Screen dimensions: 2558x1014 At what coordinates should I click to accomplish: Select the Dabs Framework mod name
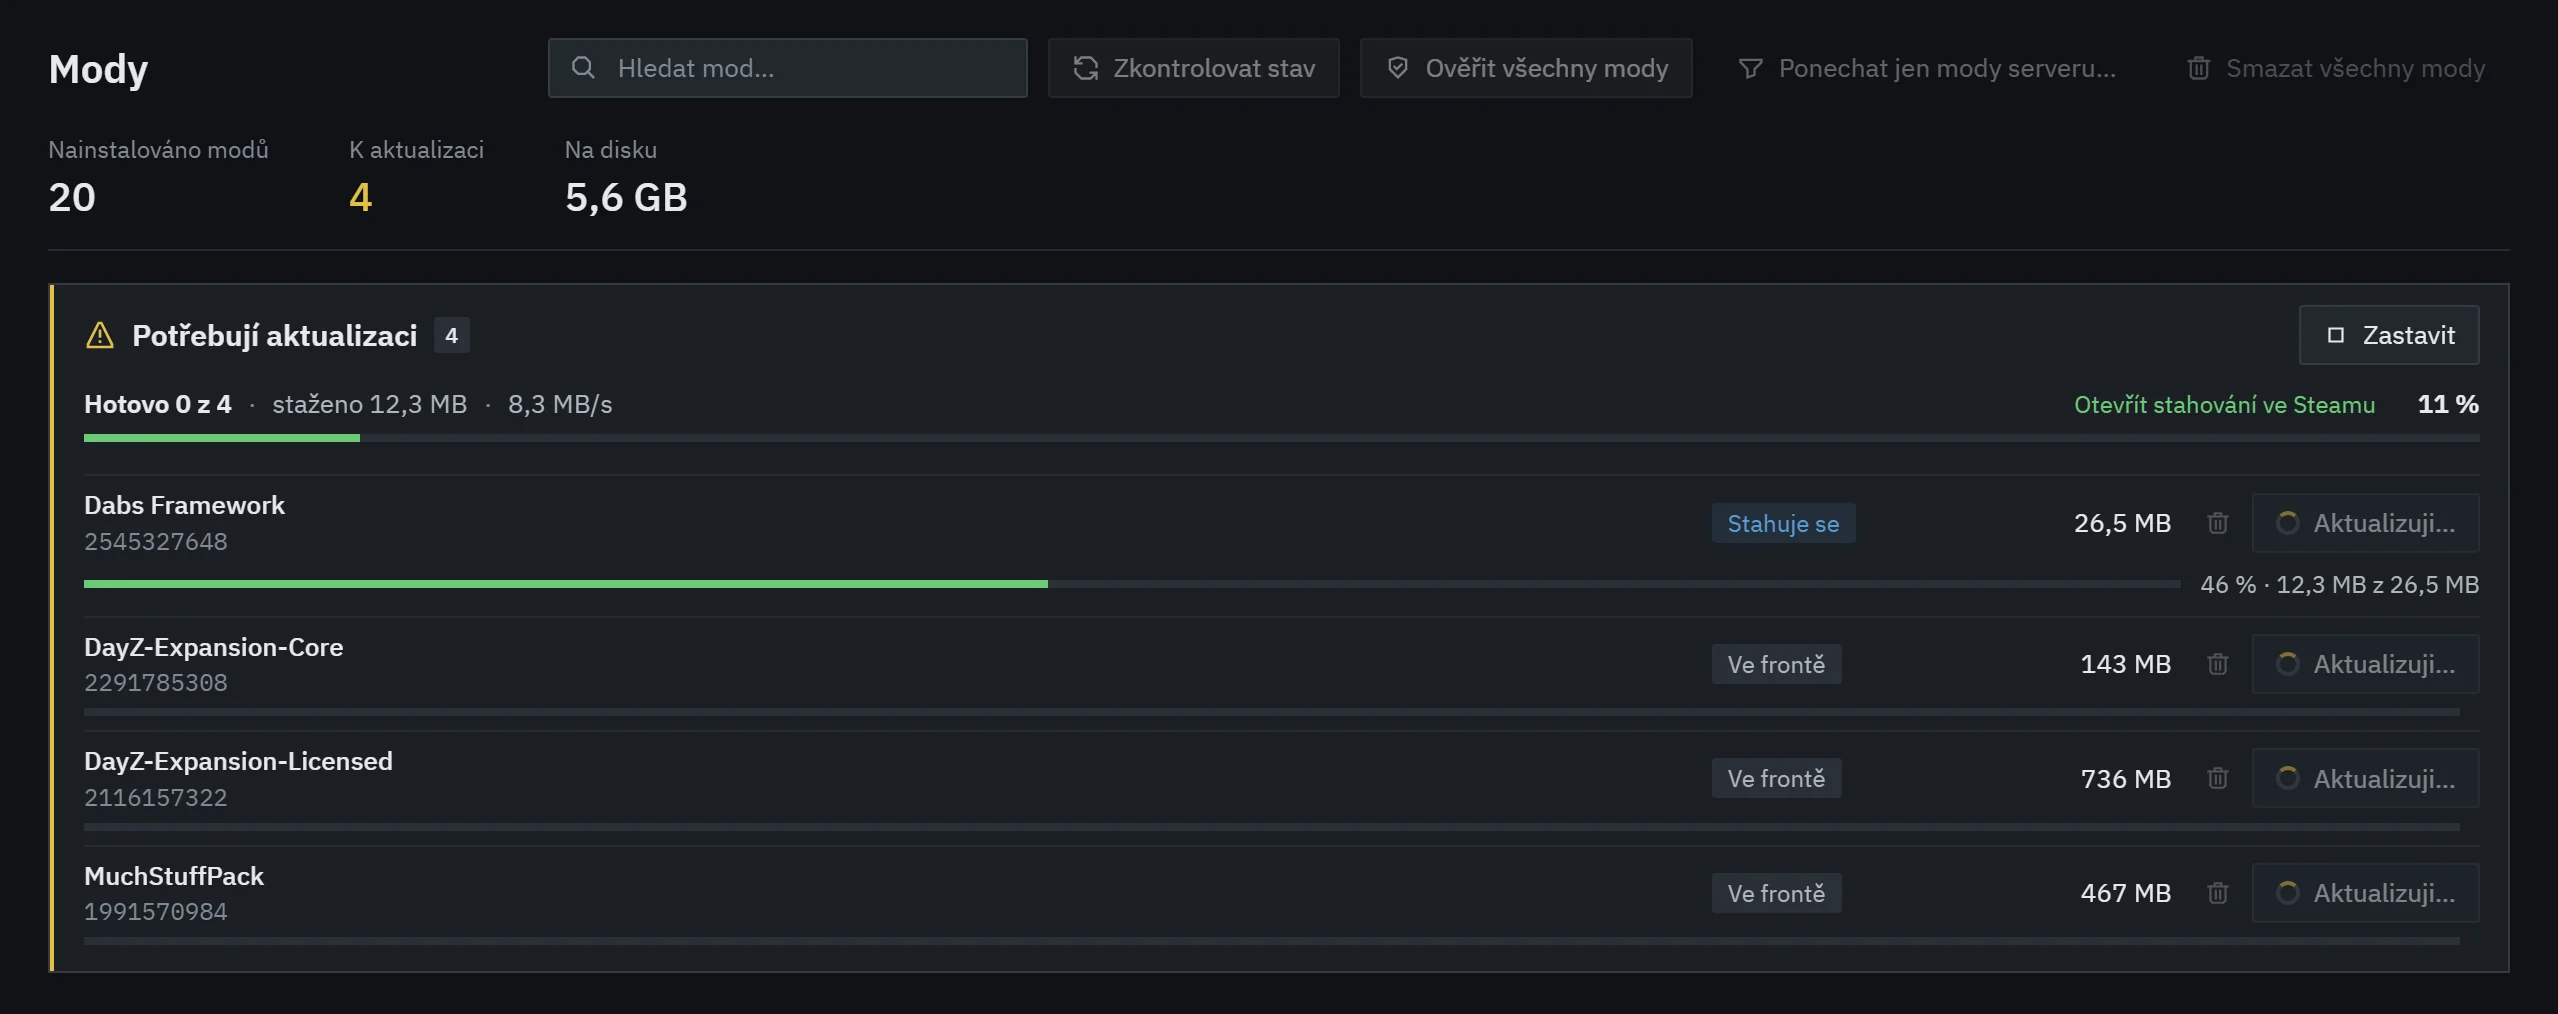tap(184, 506)
